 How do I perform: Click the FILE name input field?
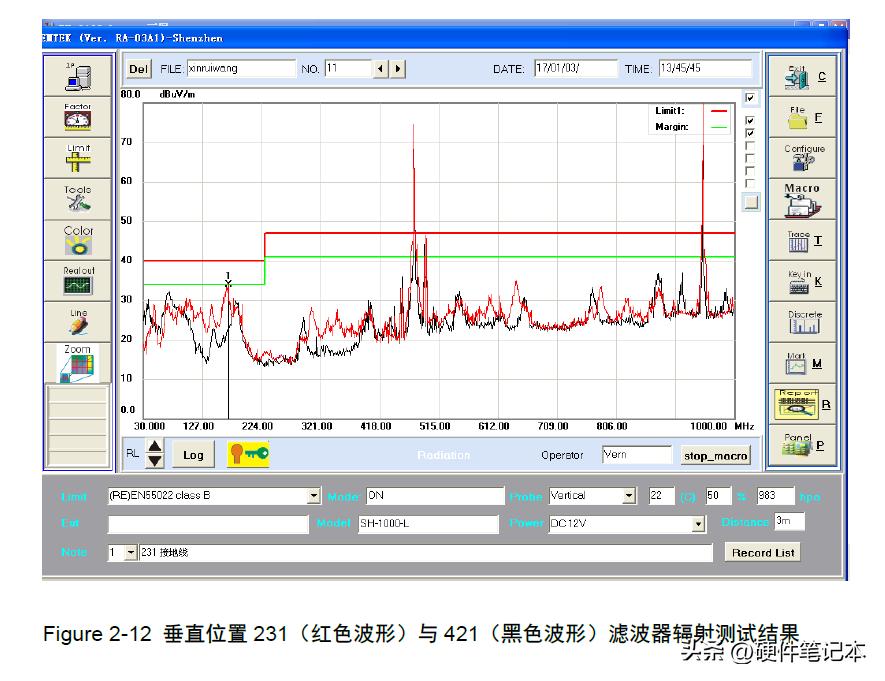(x=242, y=69)
